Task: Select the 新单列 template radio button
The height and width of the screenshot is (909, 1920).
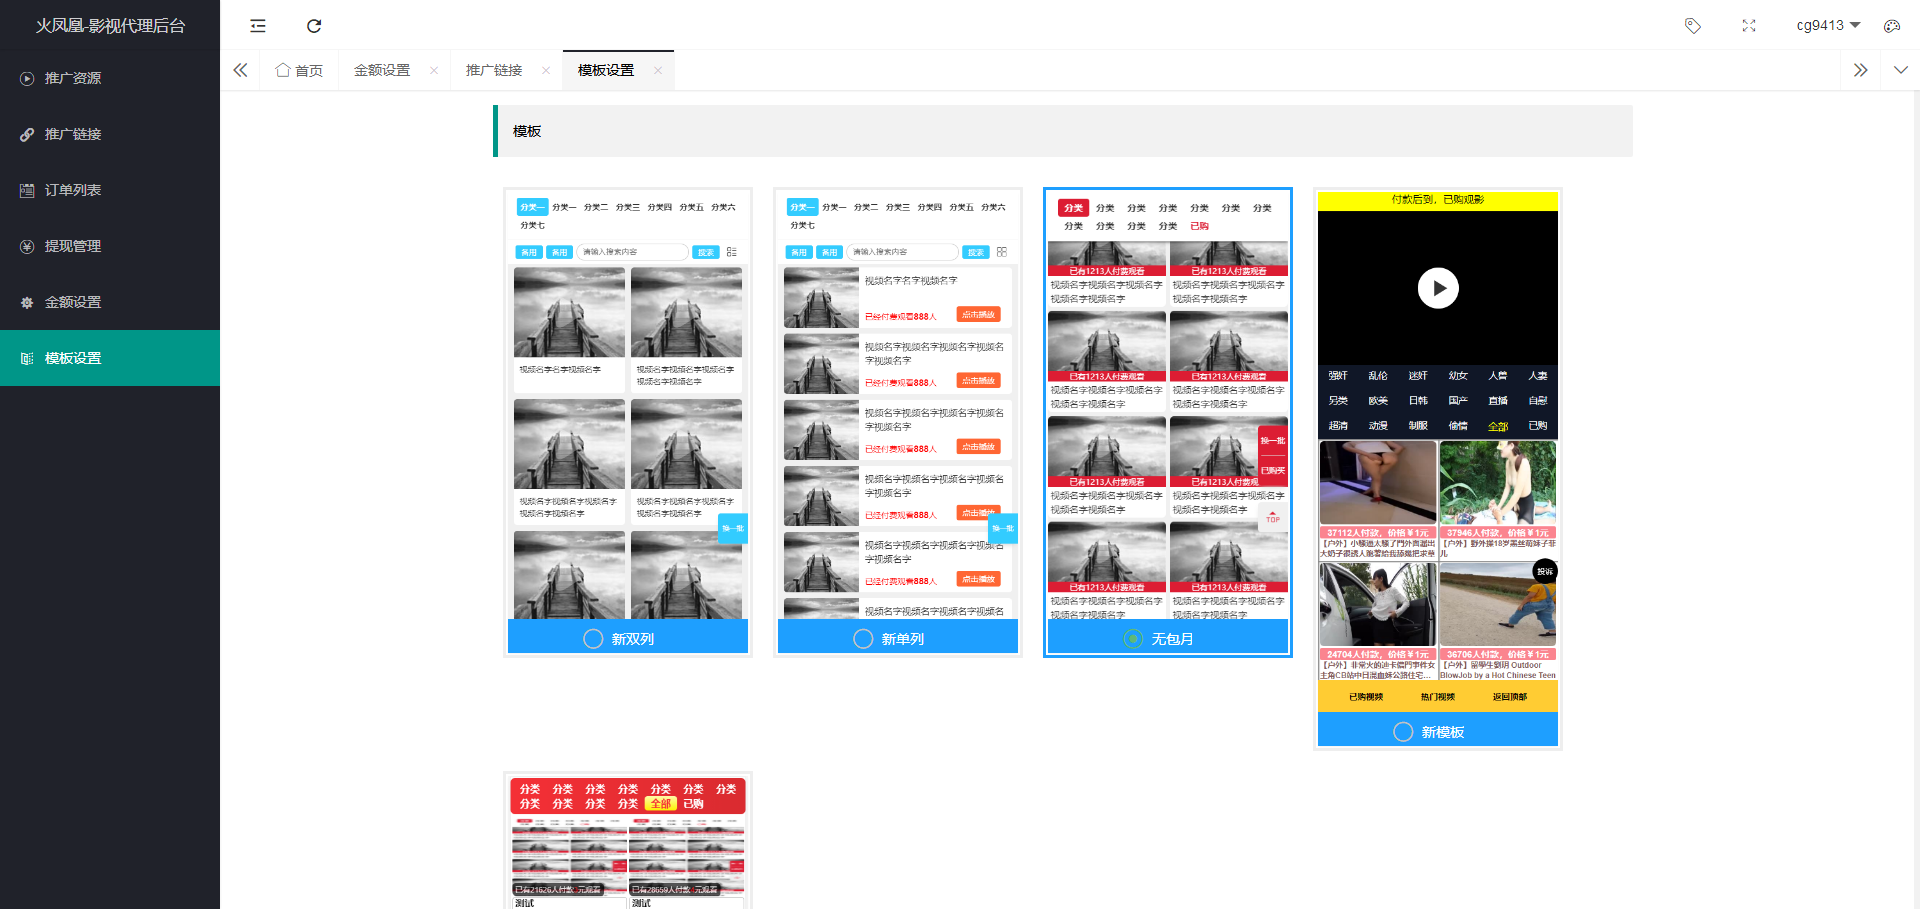Action: [863, 639]
